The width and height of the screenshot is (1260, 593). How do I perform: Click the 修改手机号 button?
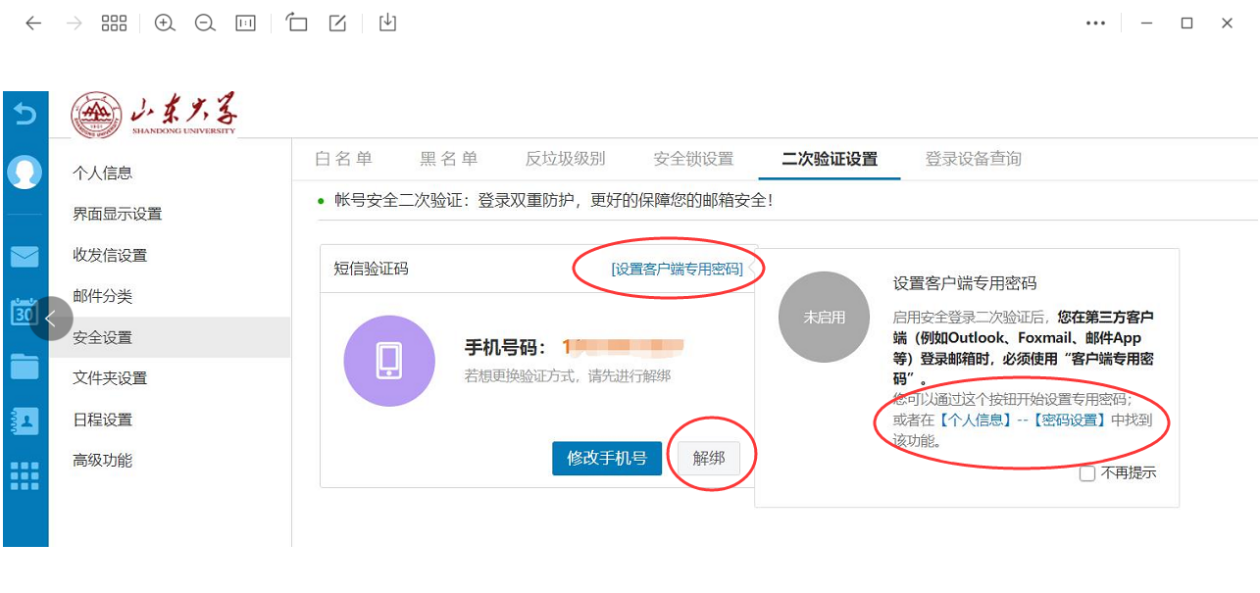607,458
